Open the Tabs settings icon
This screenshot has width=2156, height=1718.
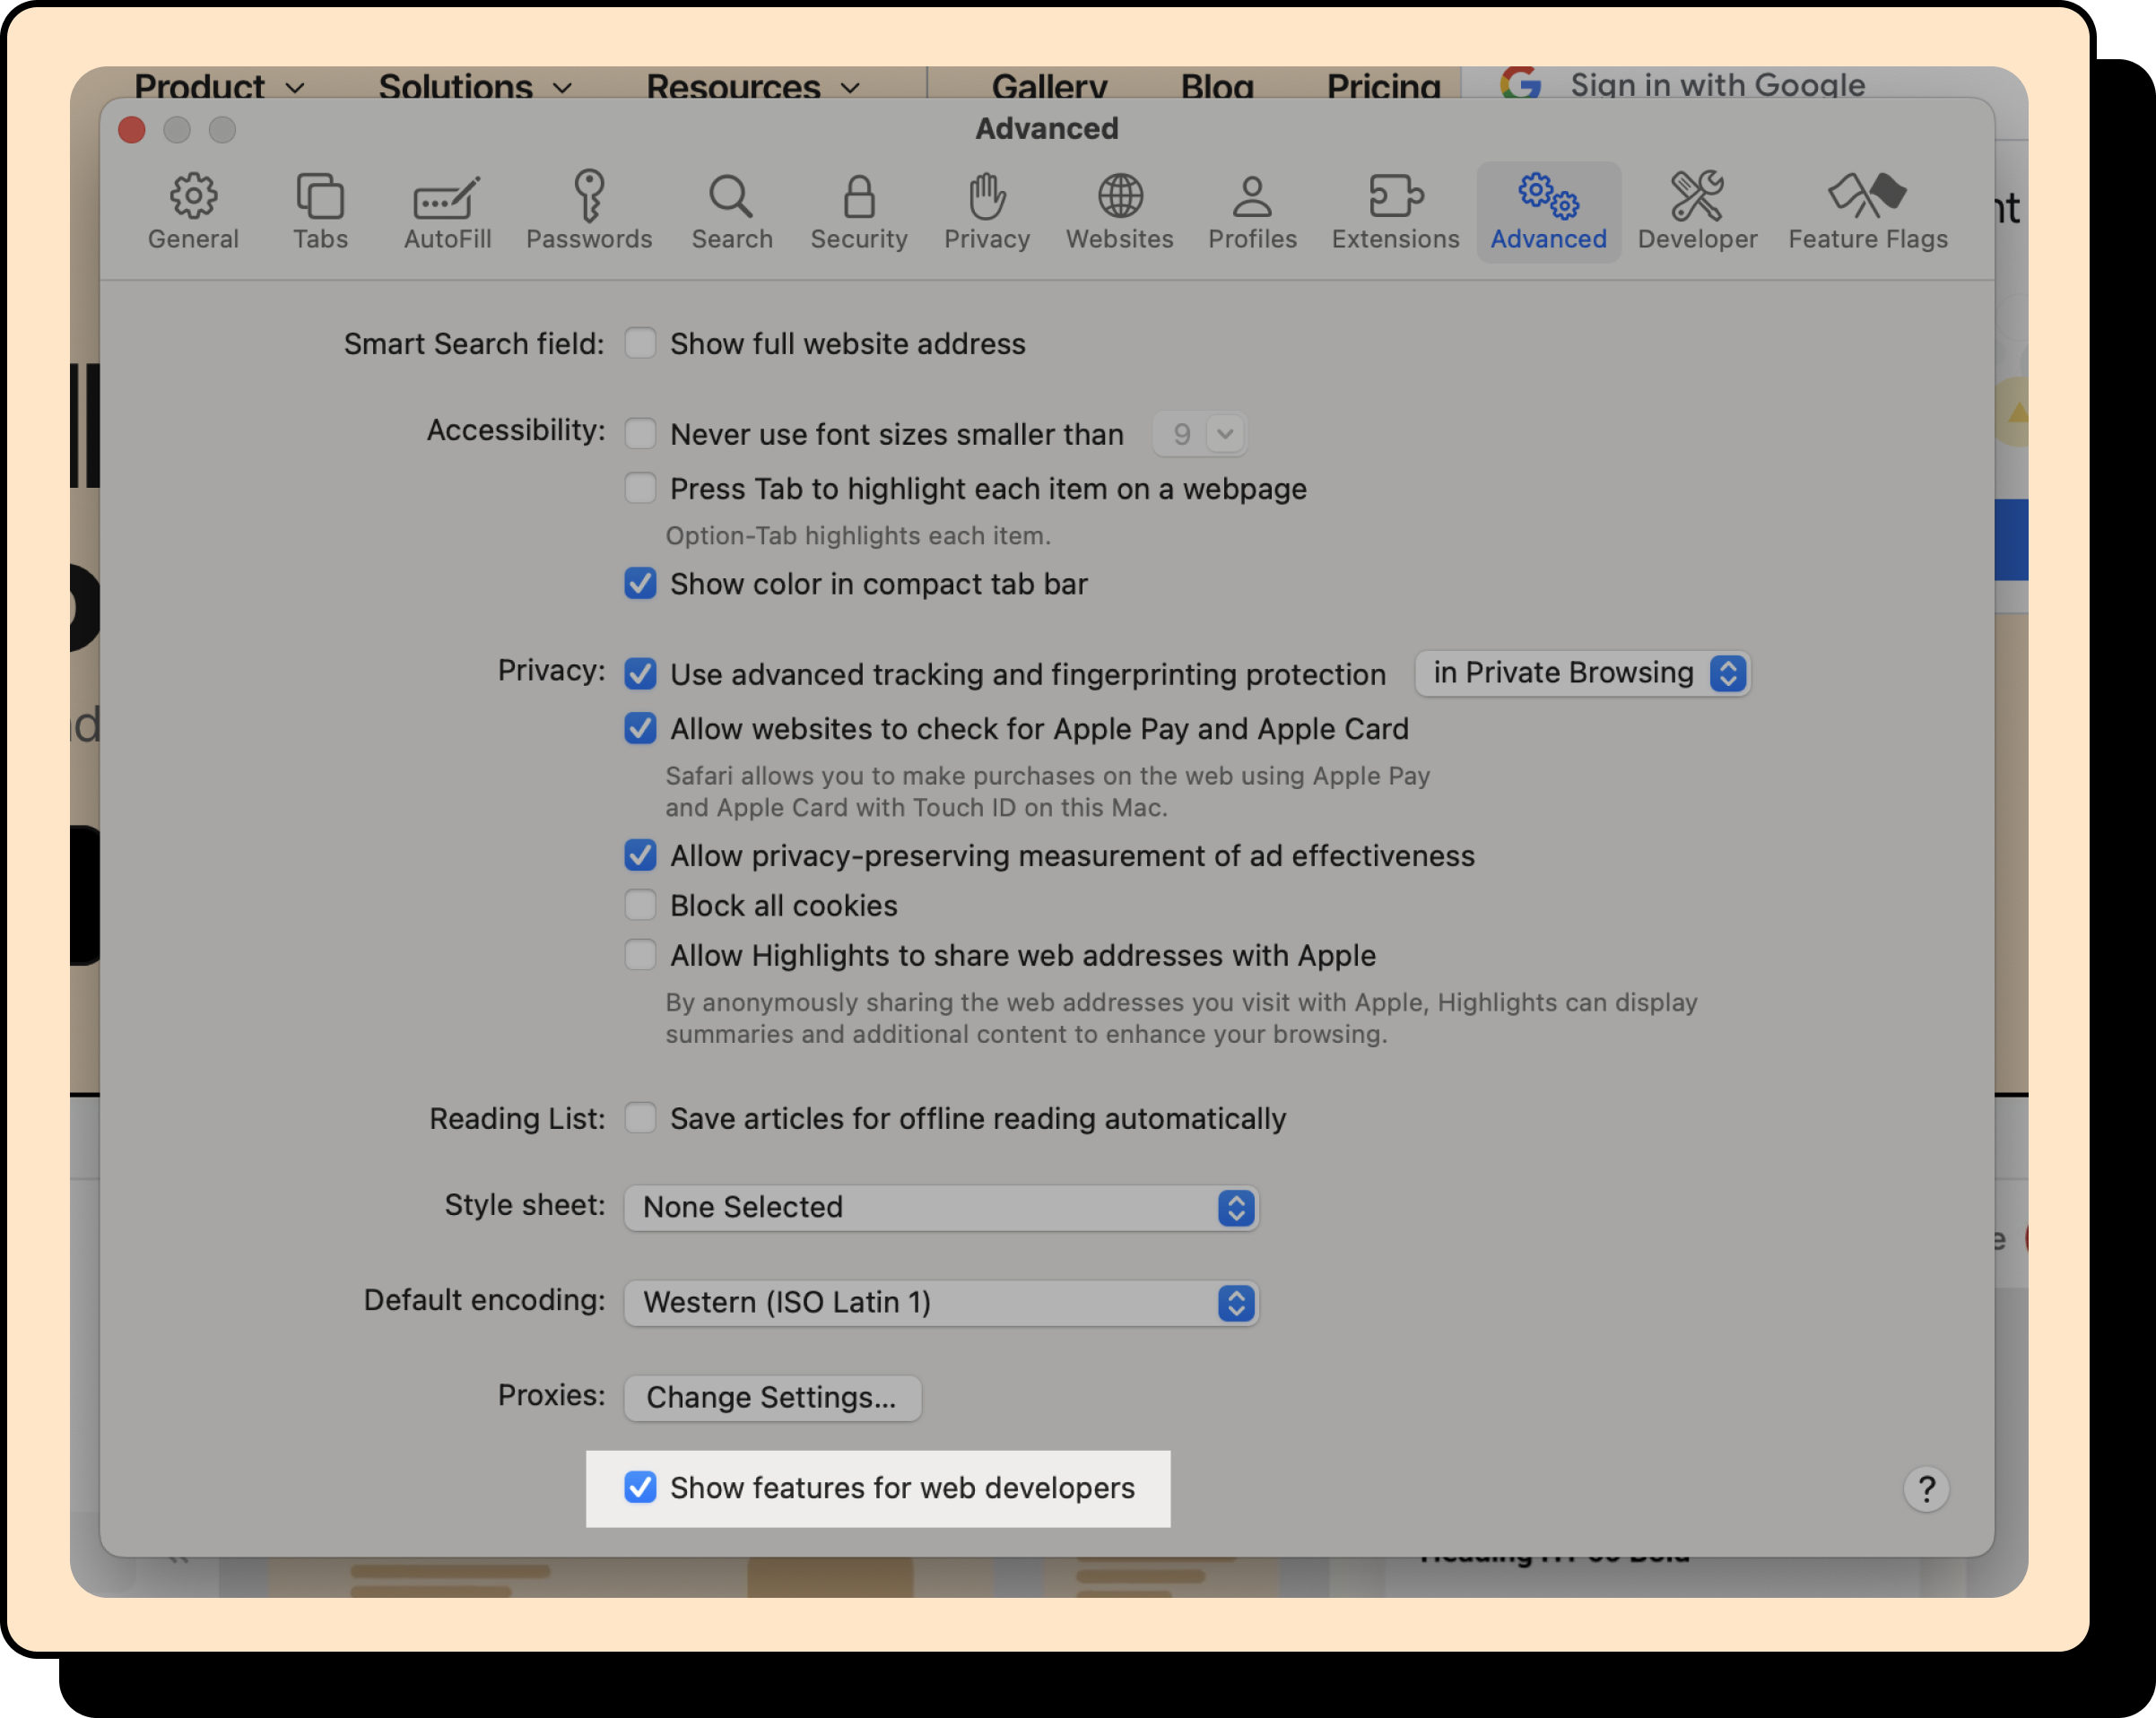[320, 196]
